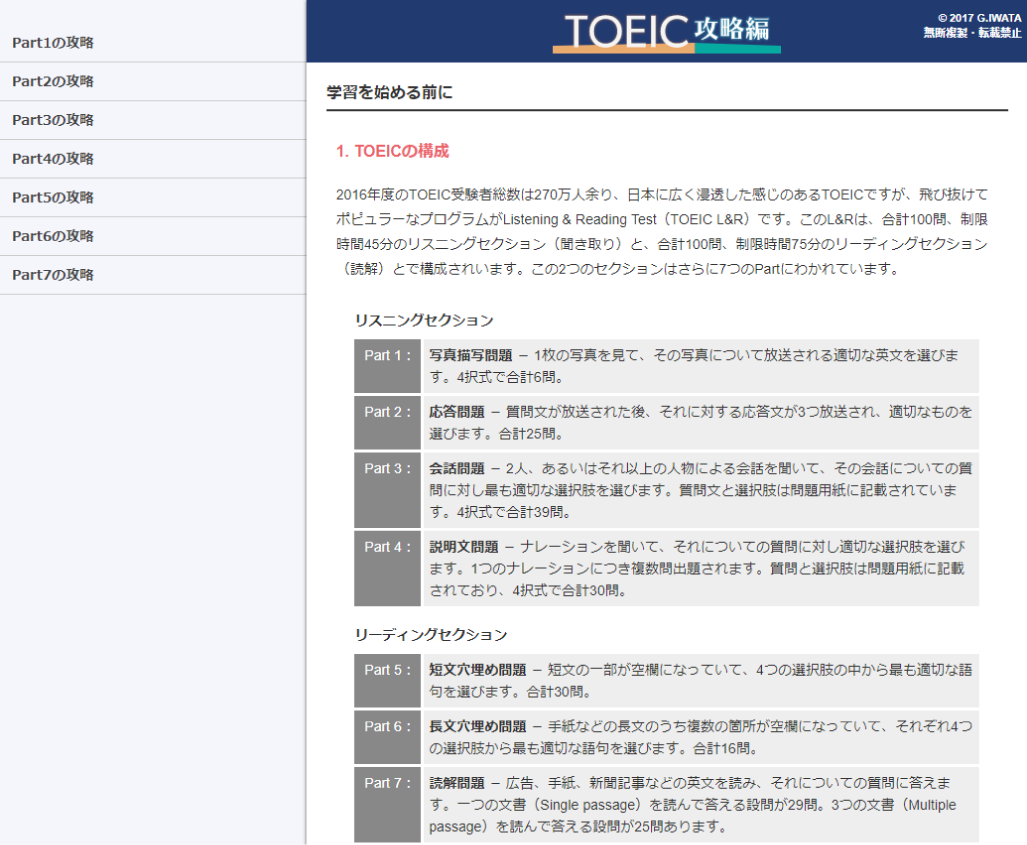Select the Part 5 label cell
The height and width of the screenshot is (845, 1027).
tap(387, 680)
